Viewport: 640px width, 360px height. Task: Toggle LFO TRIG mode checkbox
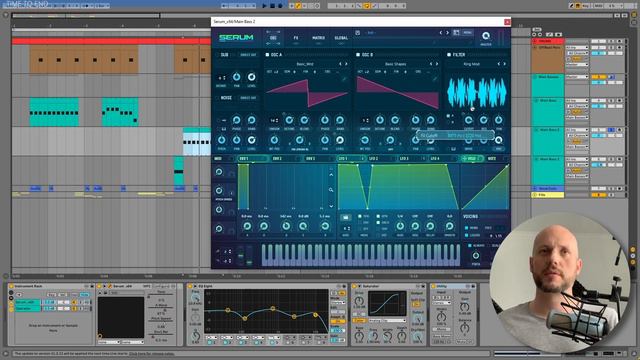360,216
